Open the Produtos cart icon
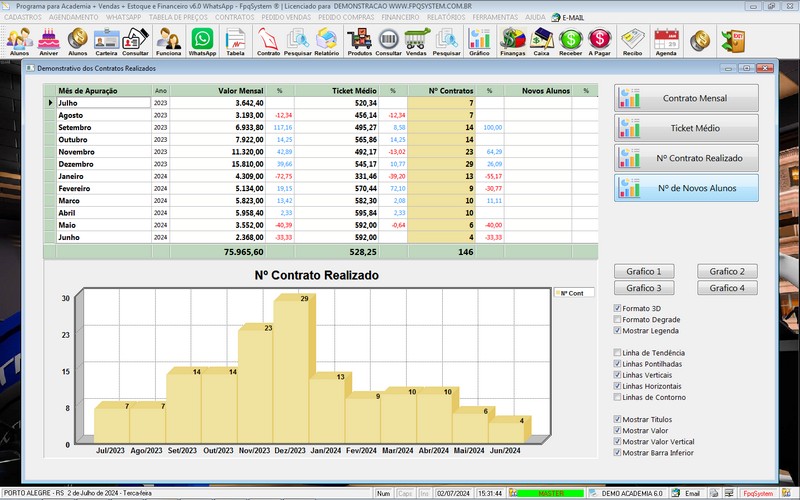 (360, 41)
